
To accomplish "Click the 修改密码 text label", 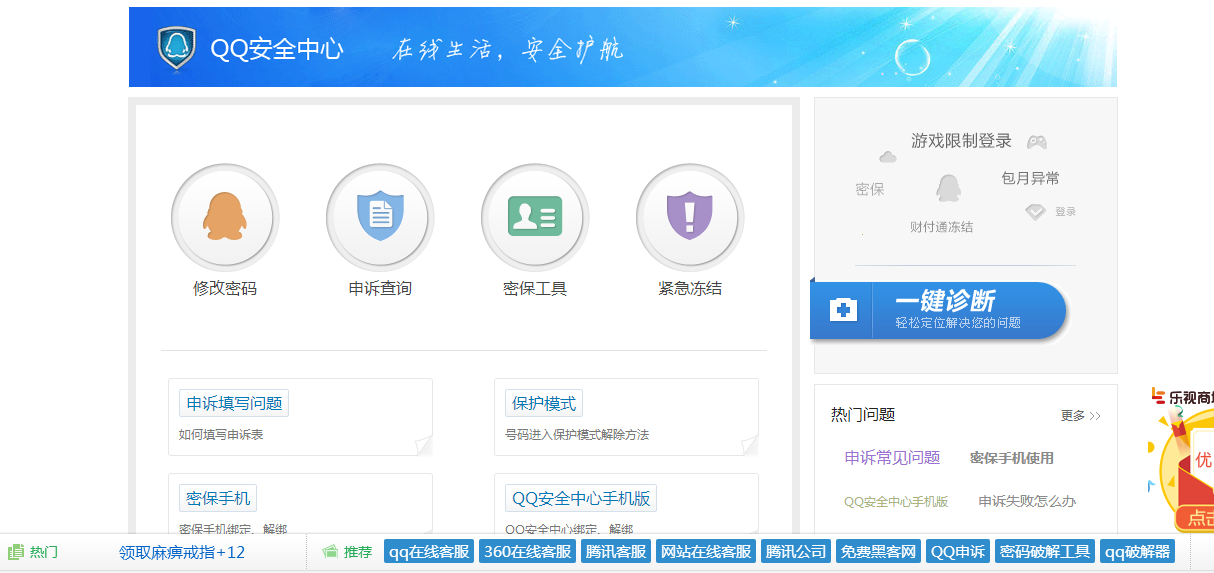I will tap(225, 289).
